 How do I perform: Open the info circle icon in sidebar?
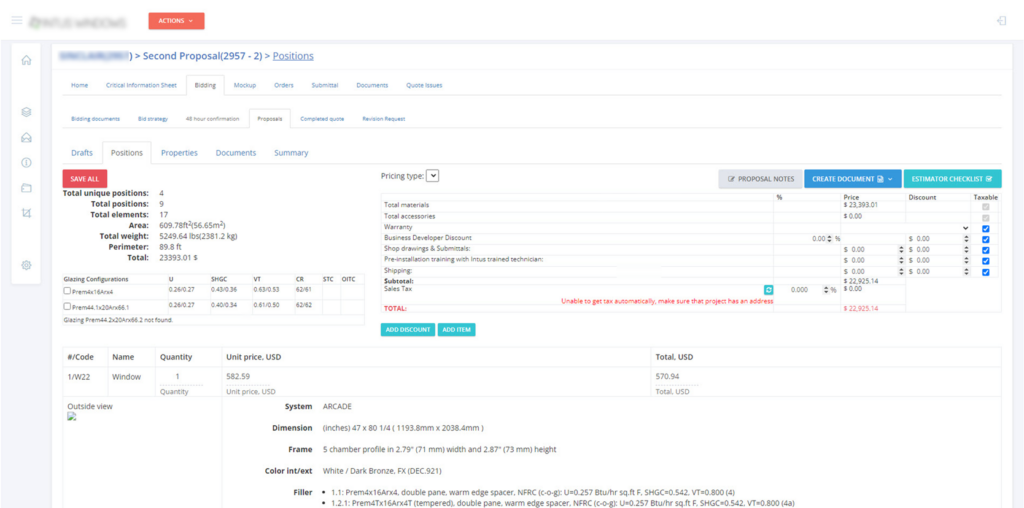pyautogui.click(x=26, y=162)
